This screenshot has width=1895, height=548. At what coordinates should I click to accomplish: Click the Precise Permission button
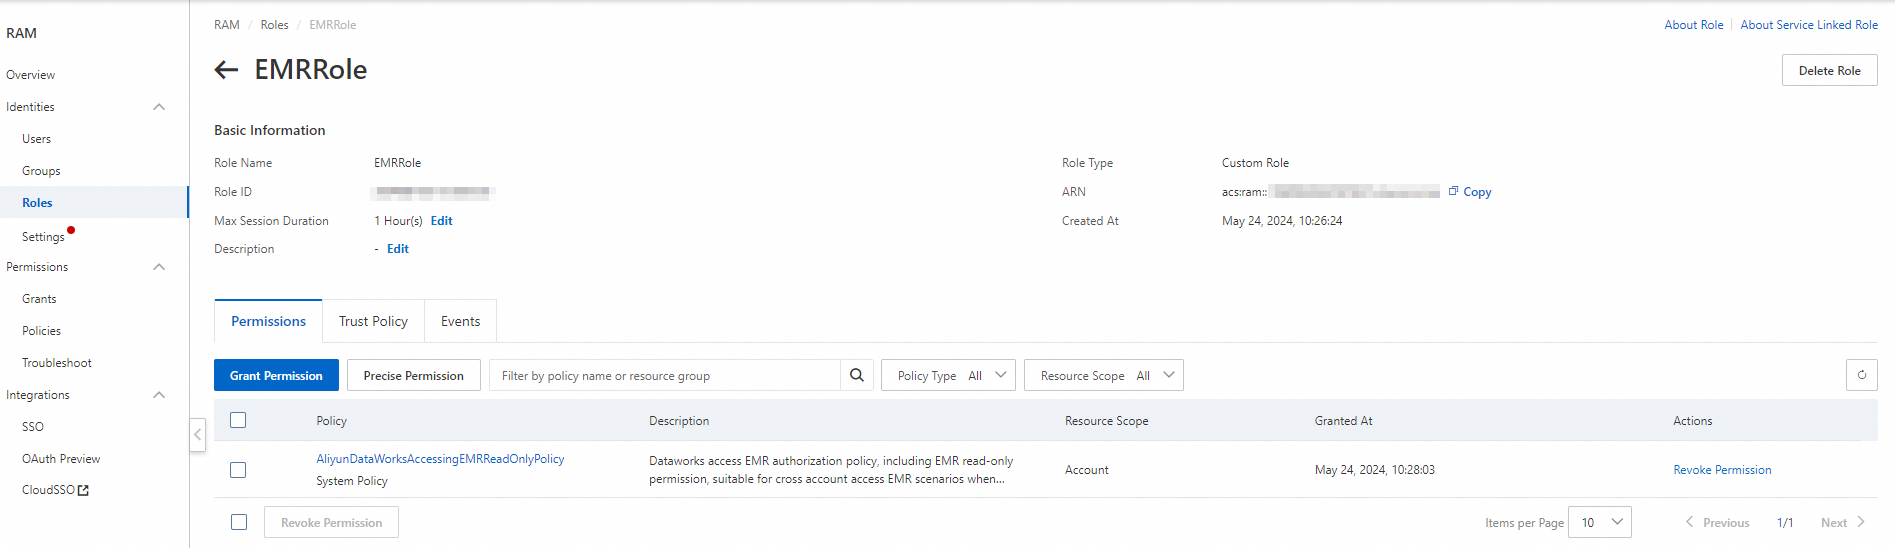(414, 375)
